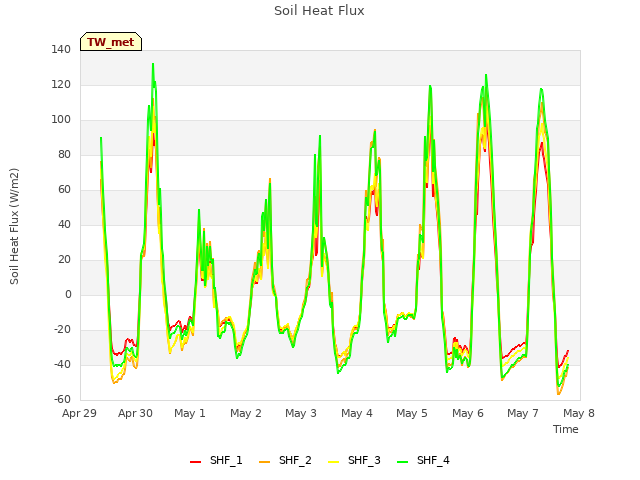Click the May 7 x-axis label
Viewport: 640px width, 480px height.
click(x=523, y=413)
